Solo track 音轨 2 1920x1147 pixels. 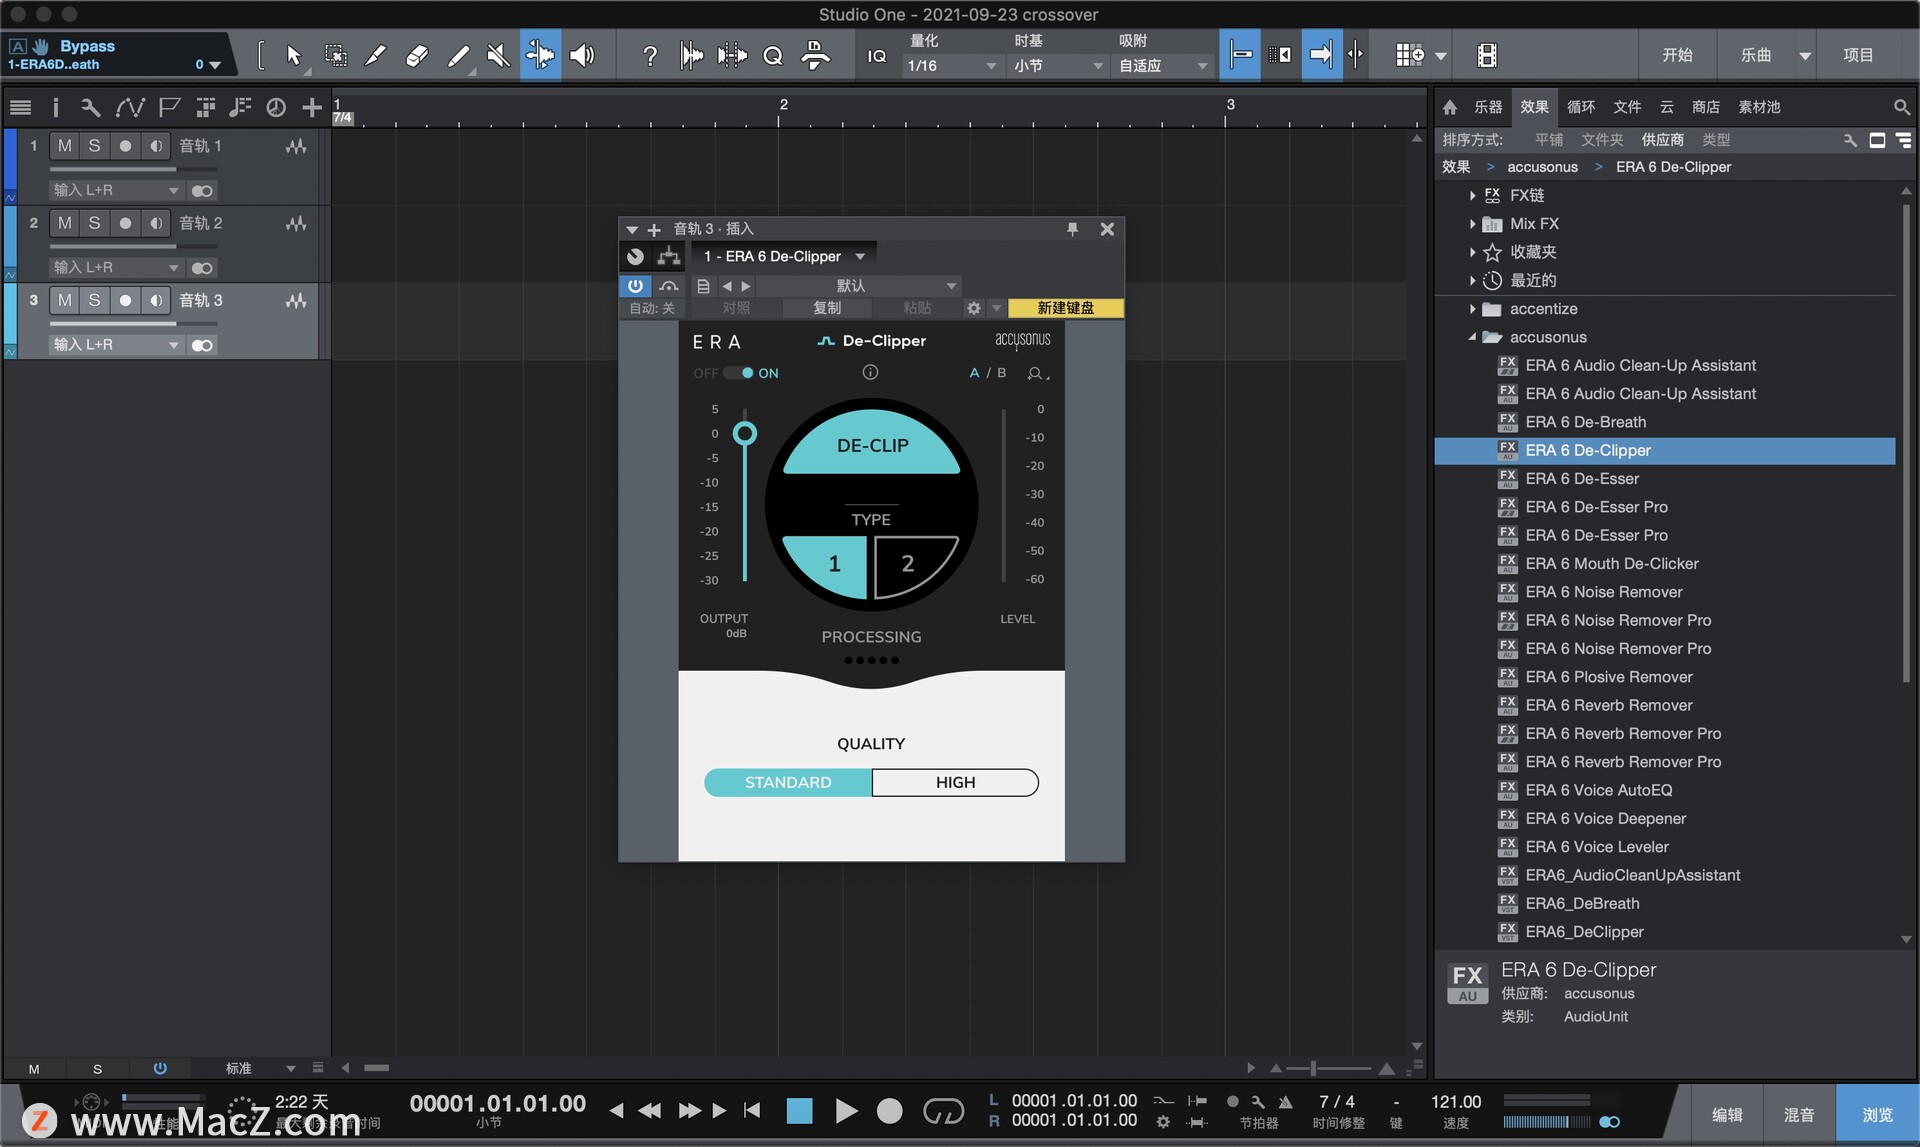pos(94,223)
